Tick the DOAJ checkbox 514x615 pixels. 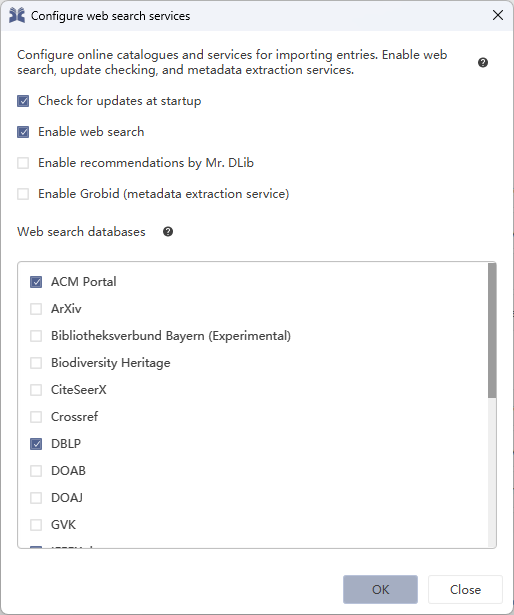click(36, 498)
